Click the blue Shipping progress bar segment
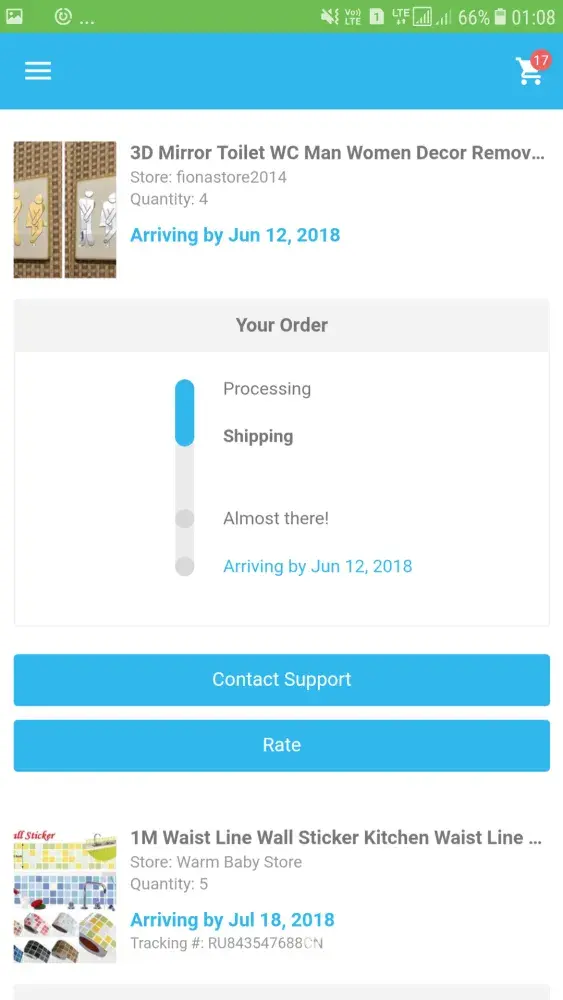 pyautogui.click(x=184, y=413)
